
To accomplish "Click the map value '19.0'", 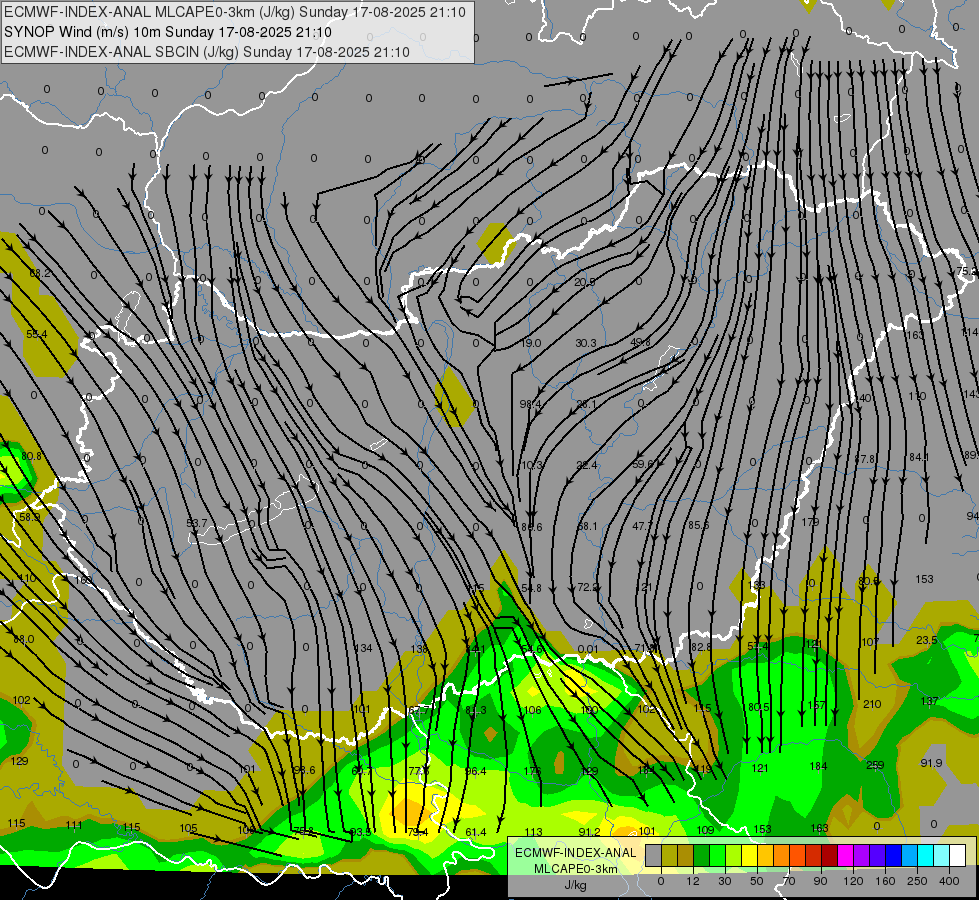I will tap(531, 343).
